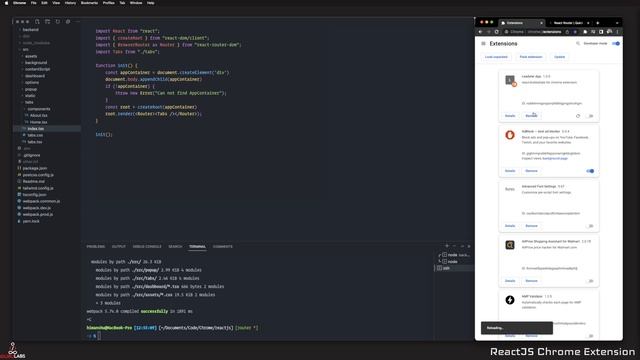Click the share icon in Chrome address bar

tap(567, 32)
